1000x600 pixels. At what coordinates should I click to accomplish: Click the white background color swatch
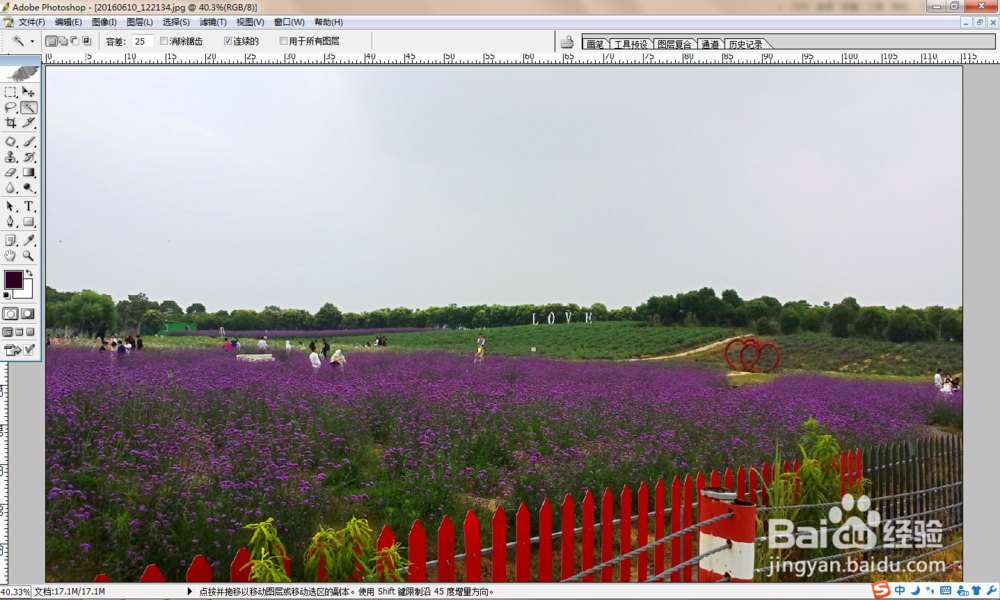click(26, 292)
